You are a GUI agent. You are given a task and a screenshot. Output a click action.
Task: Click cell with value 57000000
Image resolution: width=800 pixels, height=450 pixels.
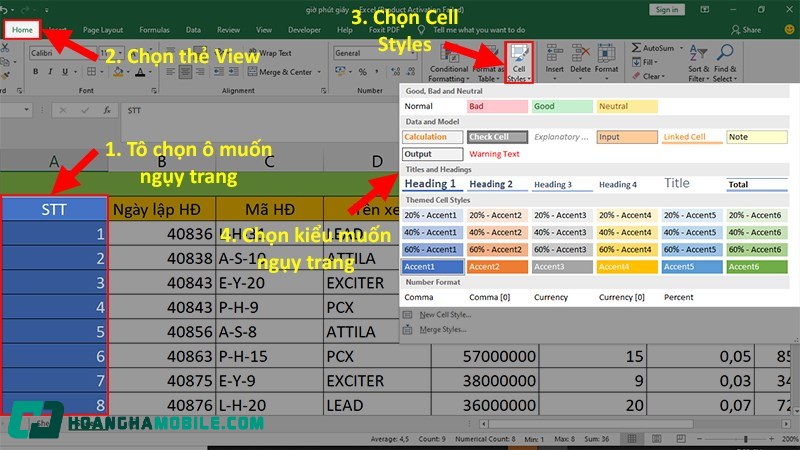(x=485, y=356)
